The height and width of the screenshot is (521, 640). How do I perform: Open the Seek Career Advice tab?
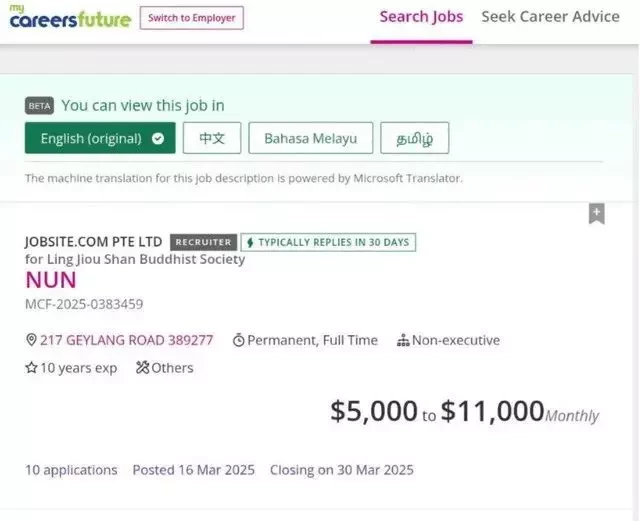[550, 17]
